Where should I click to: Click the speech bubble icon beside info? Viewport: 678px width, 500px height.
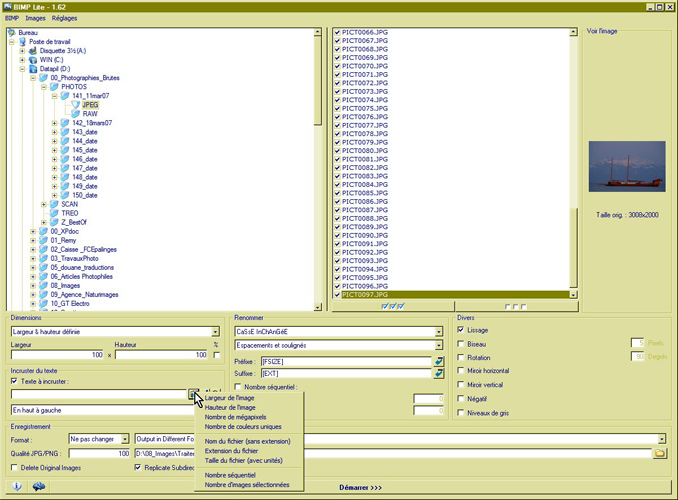click(39, 486)
